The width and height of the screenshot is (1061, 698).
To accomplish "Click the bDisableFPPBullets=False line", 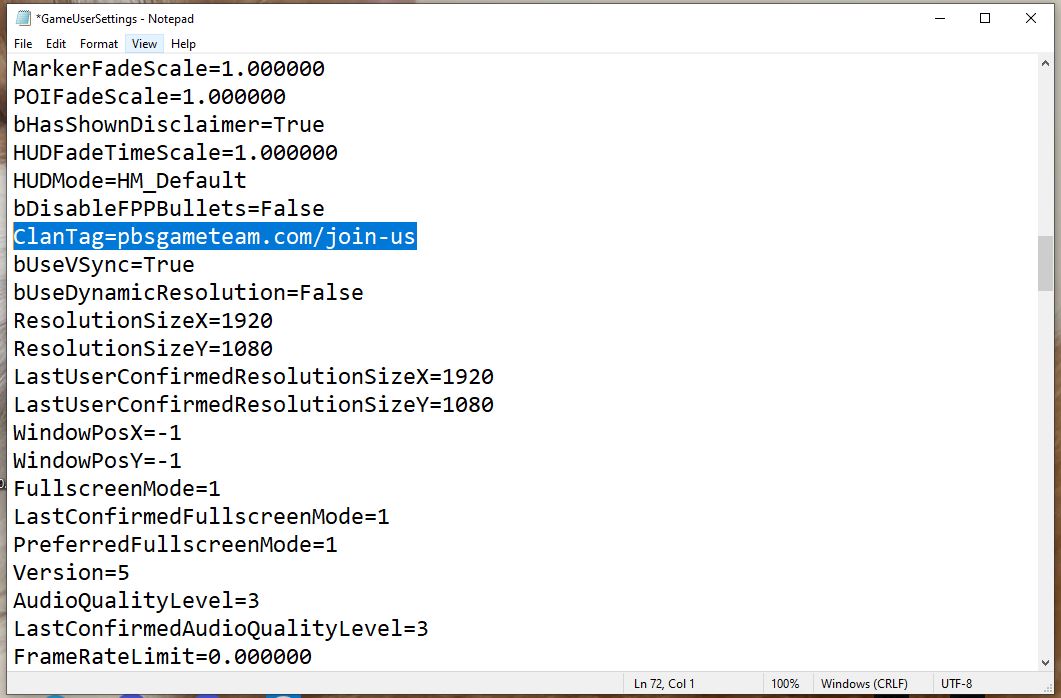I will click(x=168, y=208).
